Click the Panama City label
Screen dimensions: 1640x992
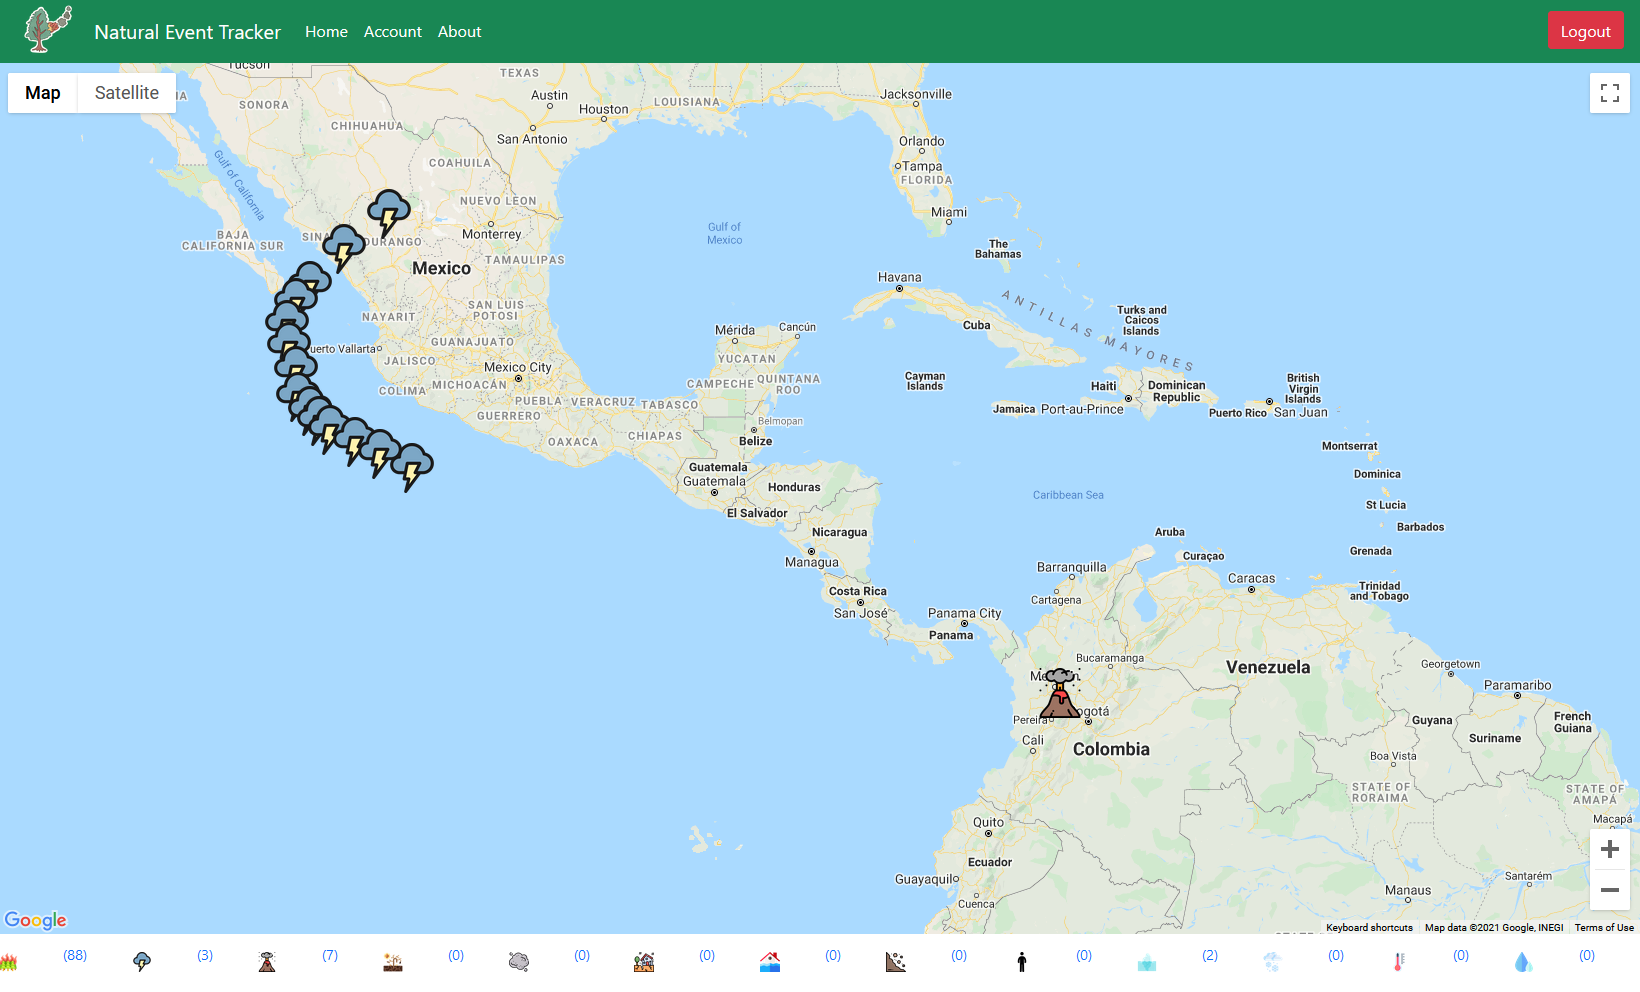click(x=964, y=613)
